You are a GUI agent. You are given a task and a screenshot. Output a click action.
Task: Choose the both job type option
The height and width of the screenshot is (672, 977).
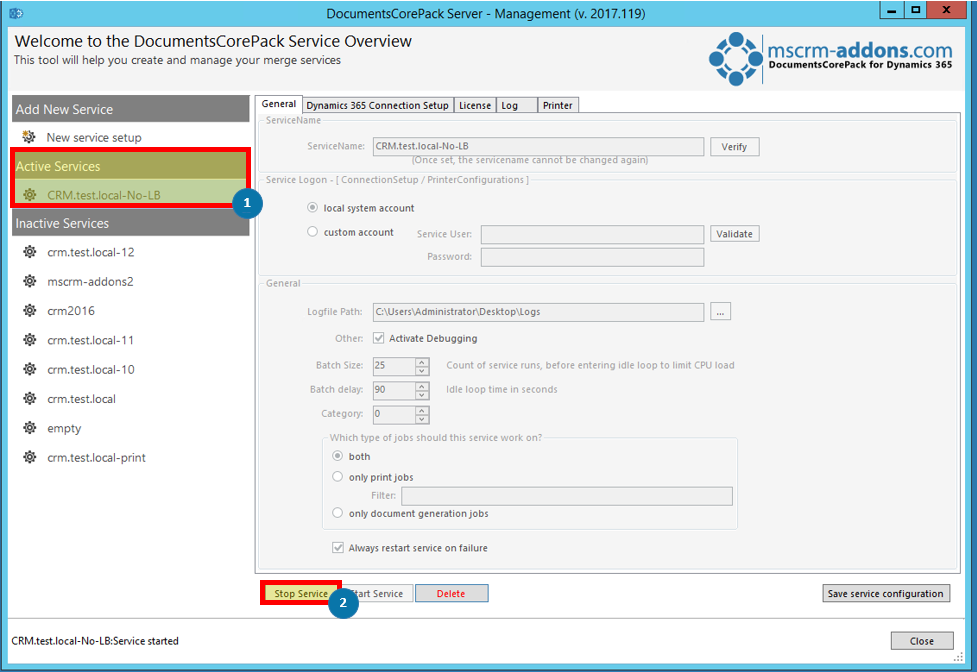pos(337,456)
